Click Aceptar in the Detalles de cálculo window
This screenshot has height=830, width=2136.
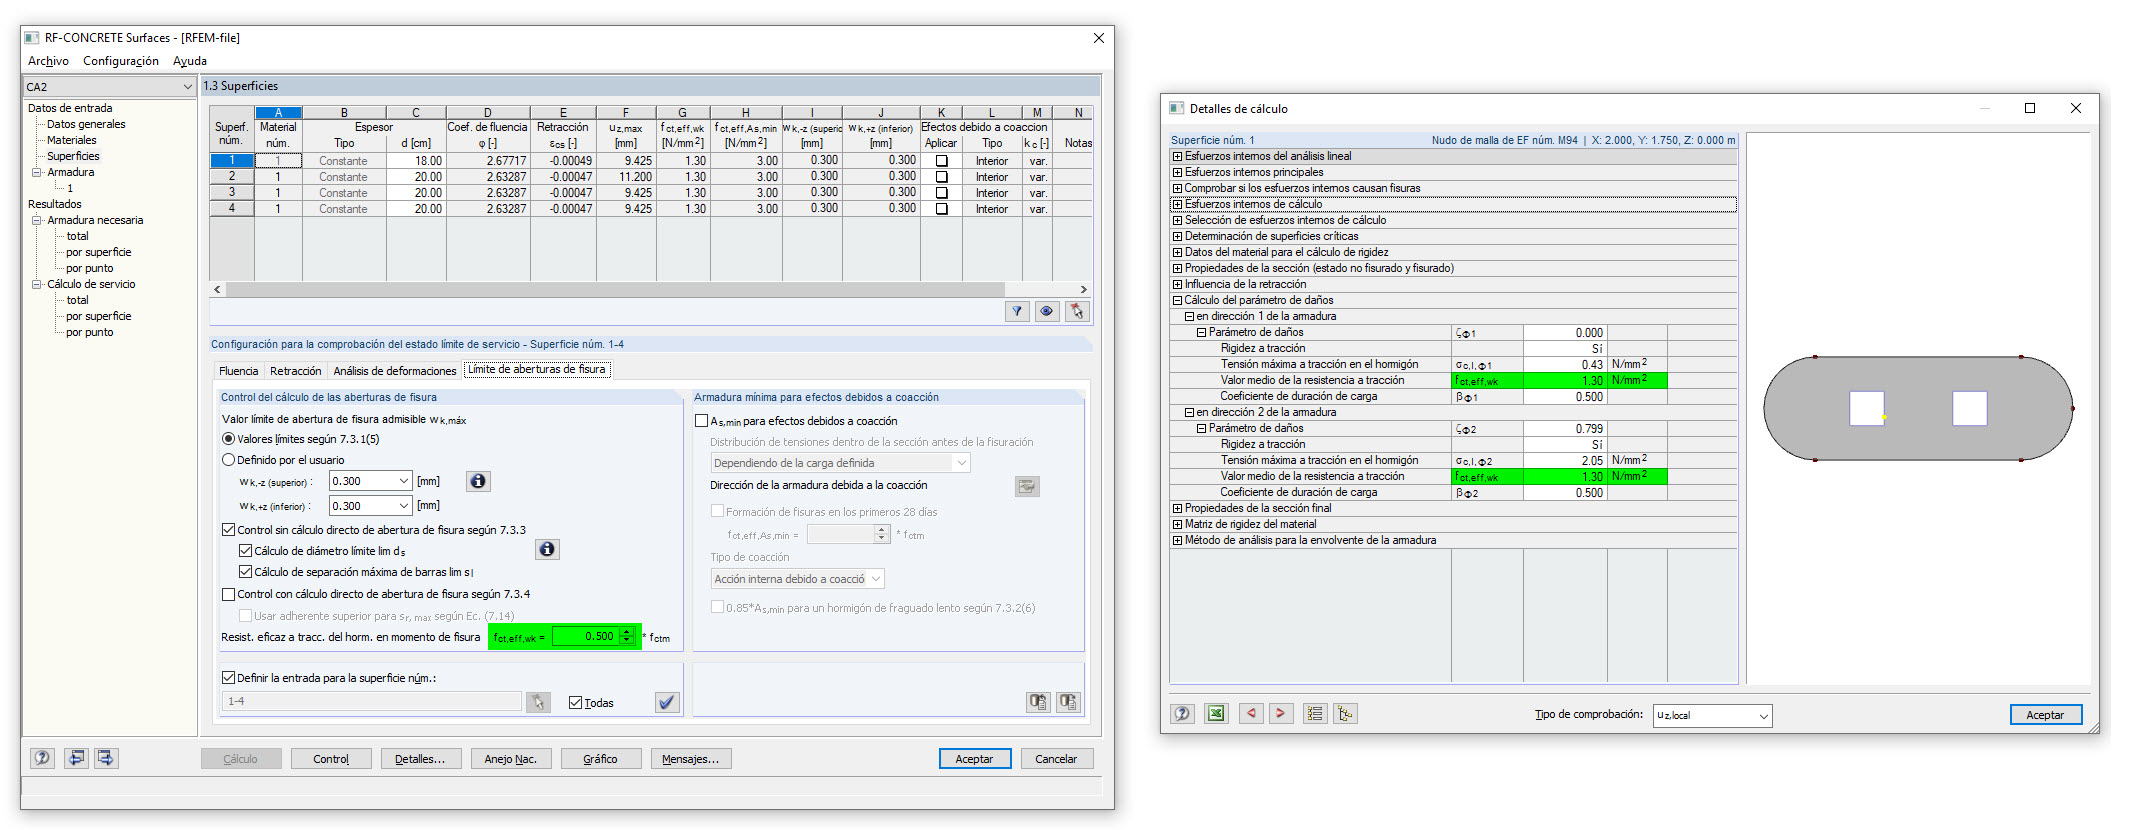[2045, 715]
